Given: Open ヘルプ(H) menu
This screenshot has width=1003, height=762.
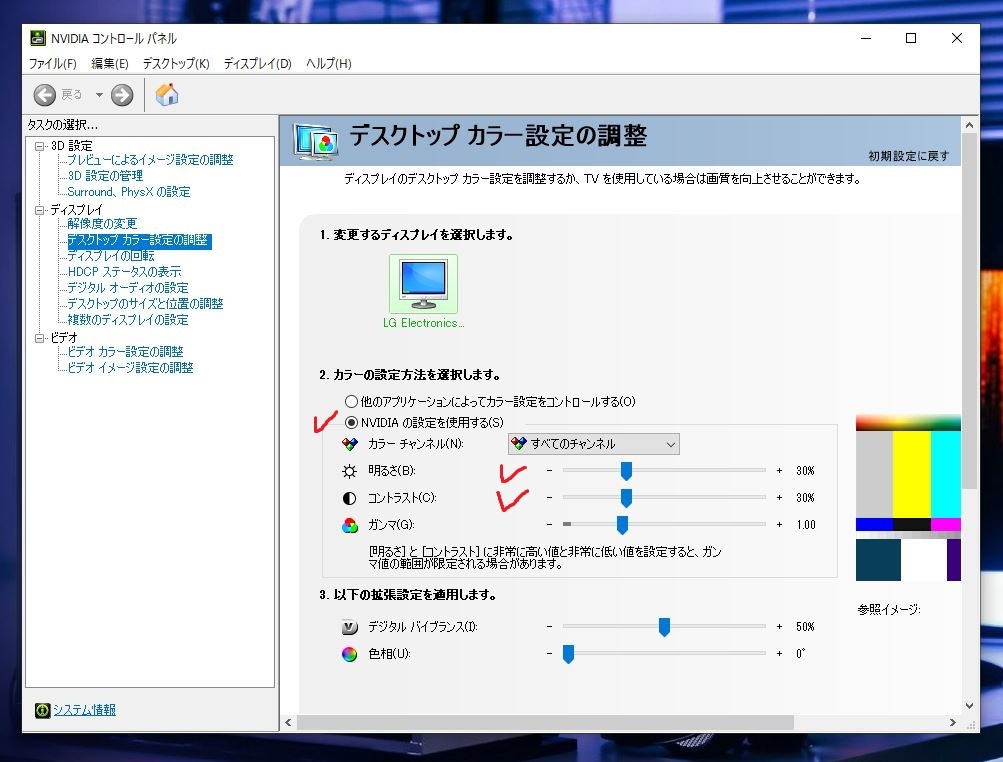Looking at the screenshot, I should [328, 63].
